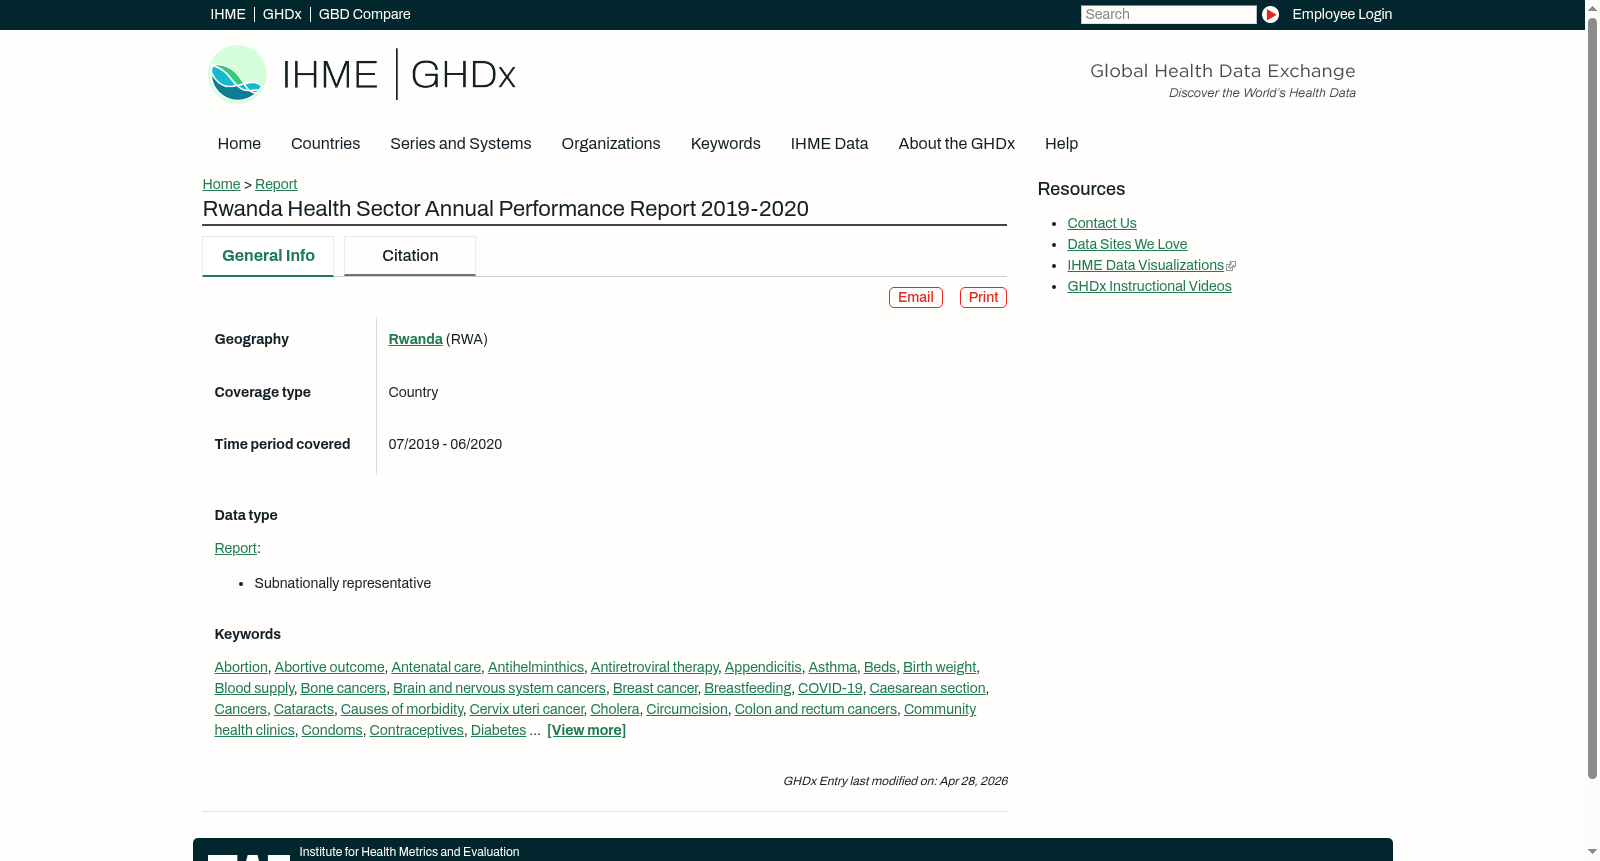The height and width of the screenshot is (861, 1600).
Task: Open the Antenatal care keyword
Action: point(436,667)
